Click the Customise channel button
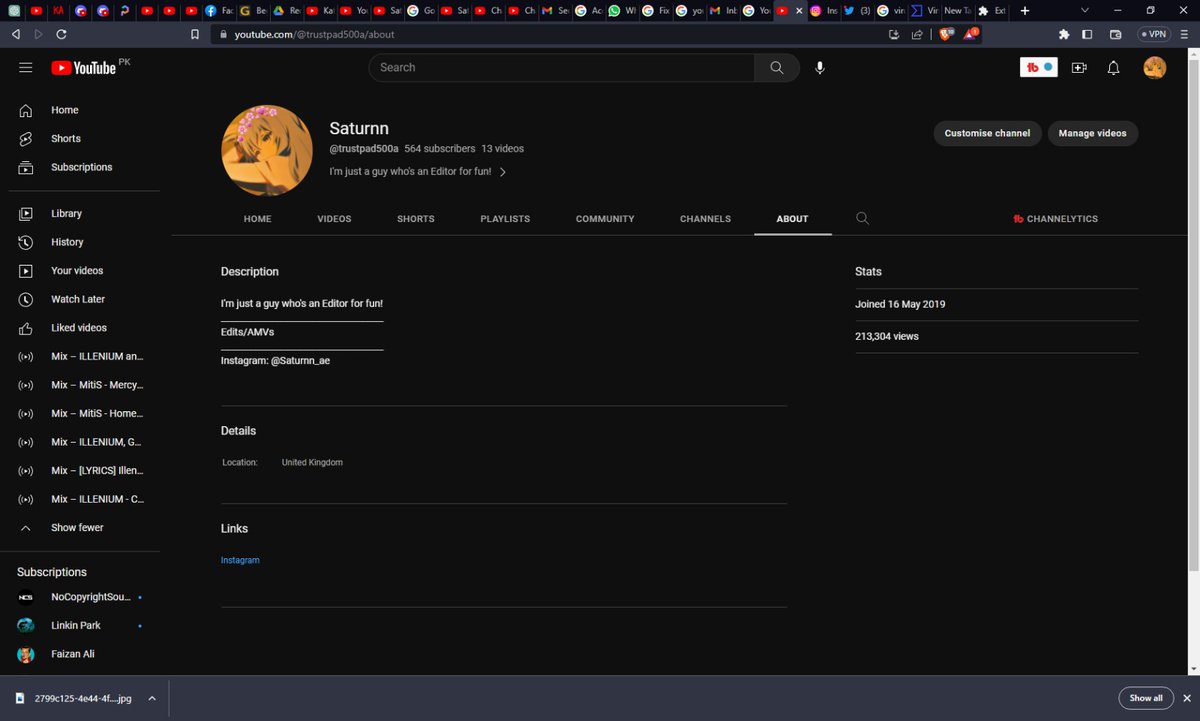Viewport: 1200px width, 721px height. point(987,133)
